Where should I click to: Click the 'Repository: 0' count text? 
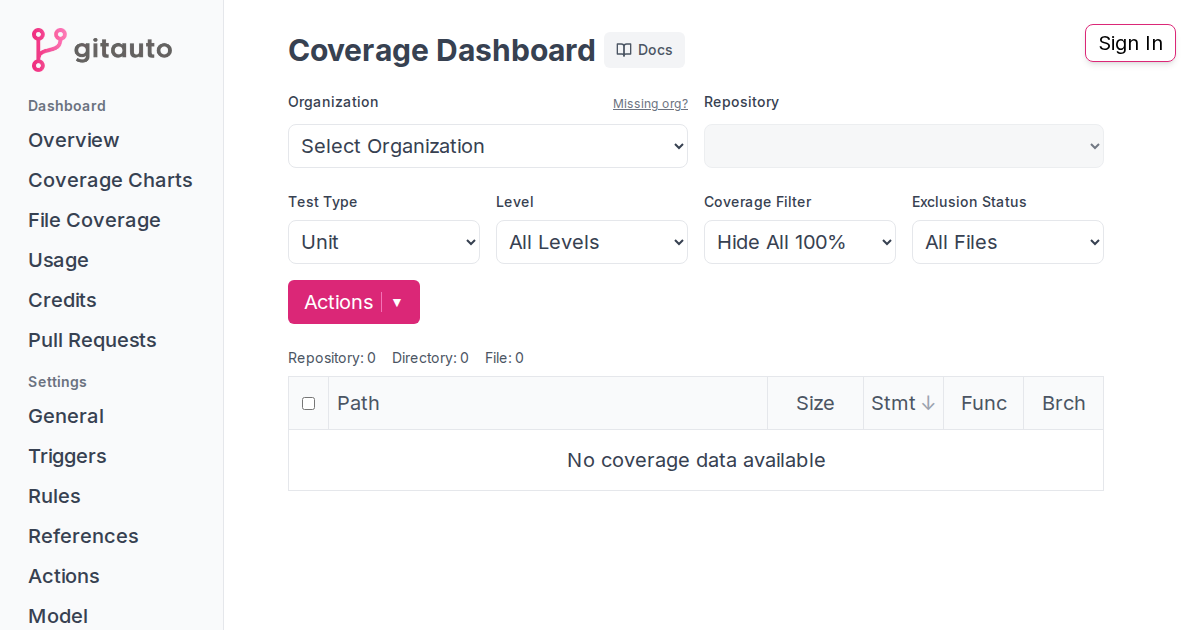click(x=332, y=358)
